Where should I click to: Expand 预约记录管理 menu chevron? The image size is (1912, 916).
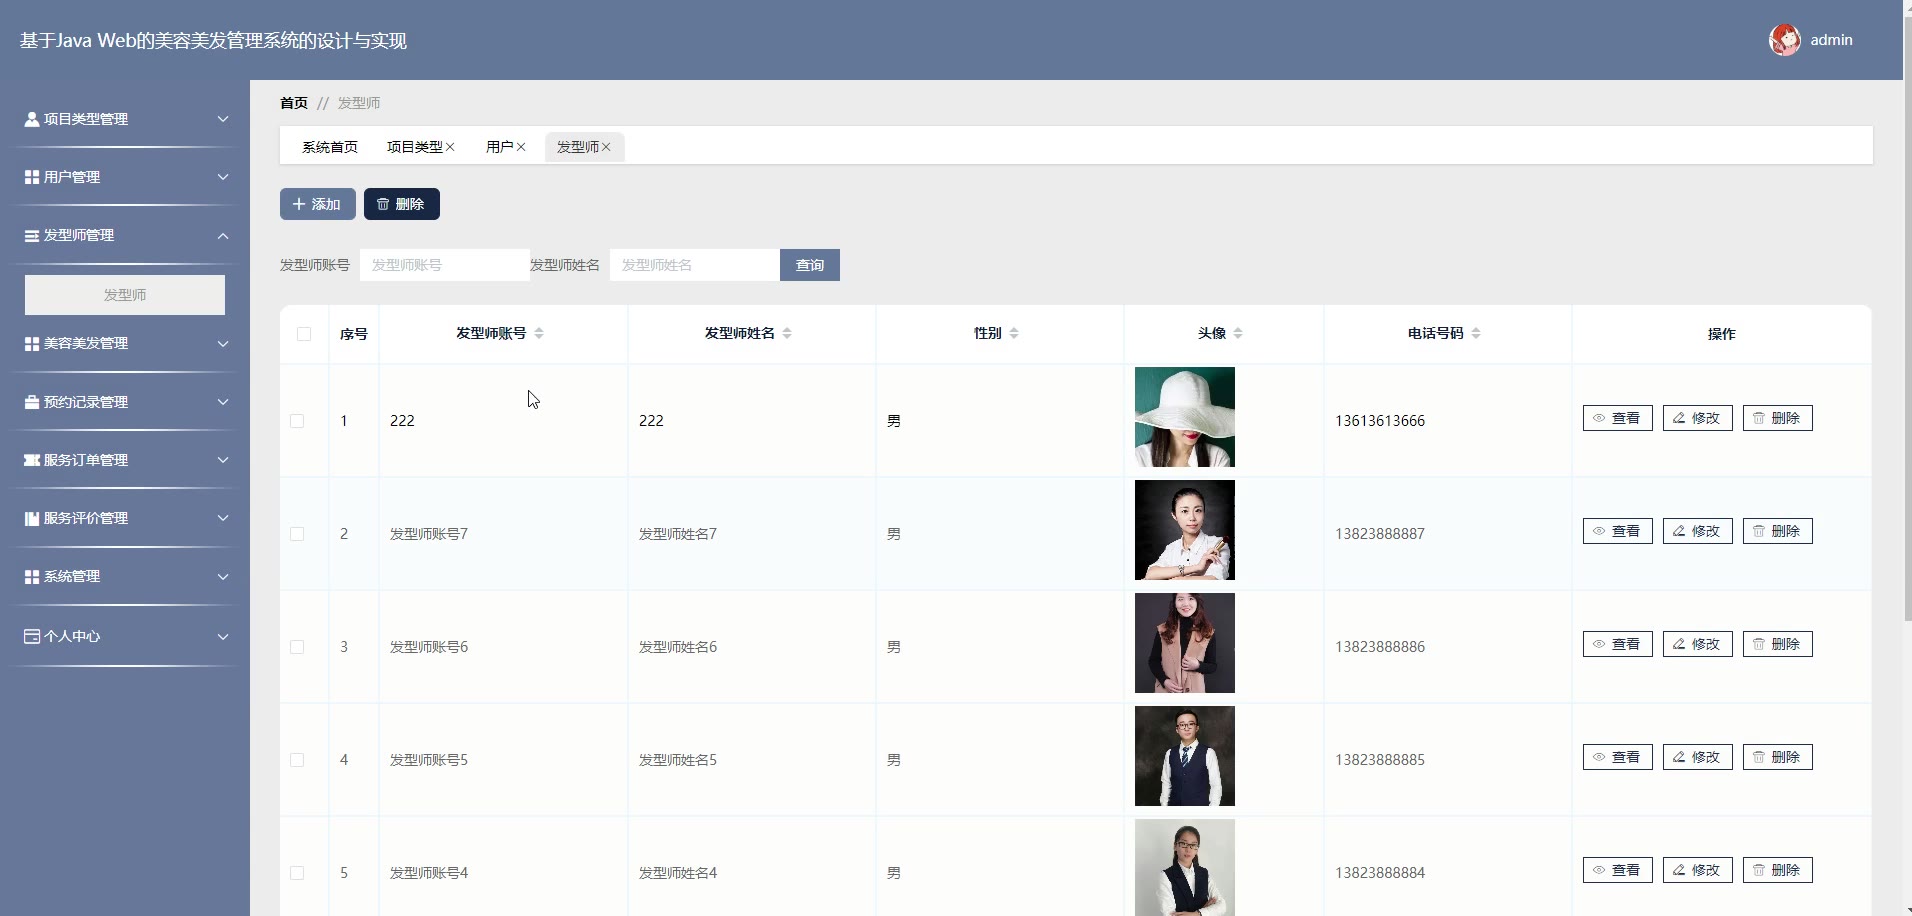[x=223, y=402]
